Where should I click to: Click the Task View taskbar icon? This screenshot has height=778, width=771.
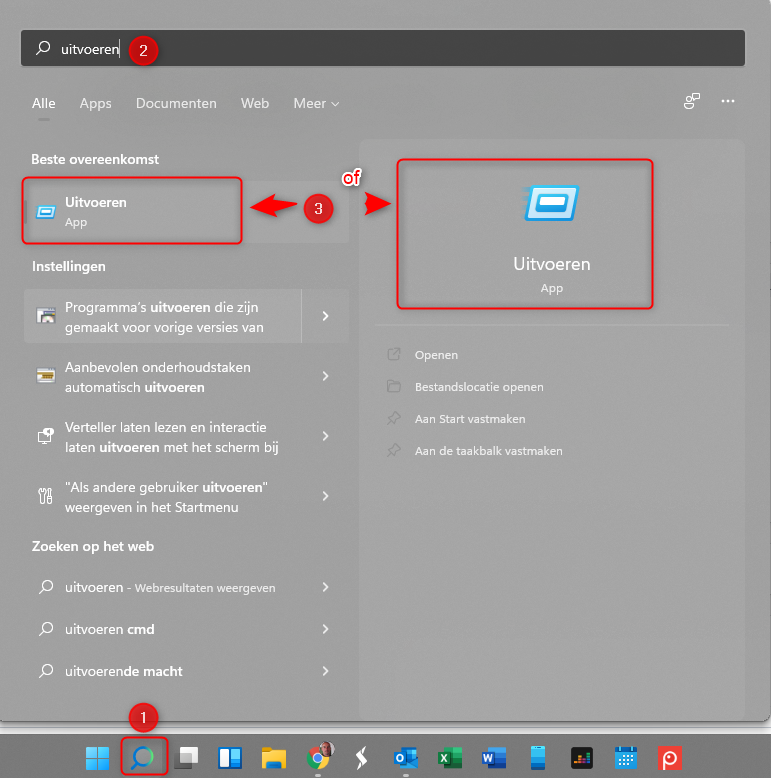(186, 757)
